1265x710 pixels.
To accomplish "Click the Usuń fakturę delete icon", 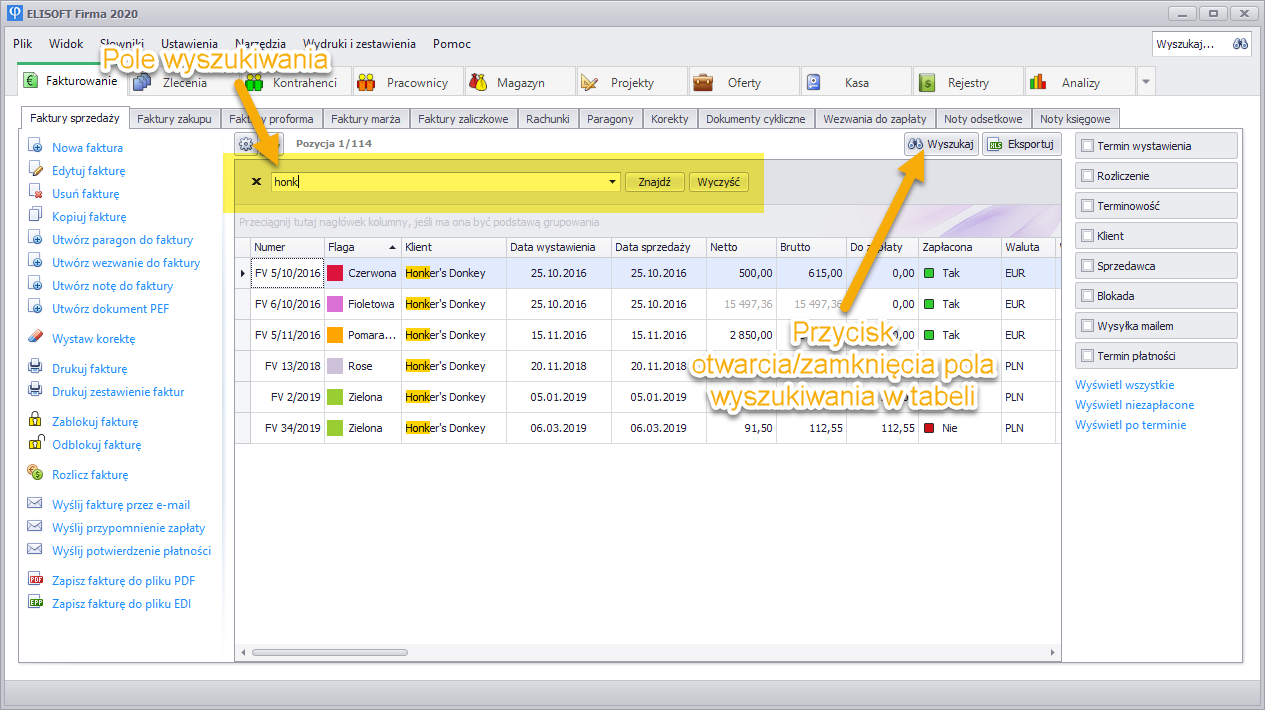I will click(35, 193).
